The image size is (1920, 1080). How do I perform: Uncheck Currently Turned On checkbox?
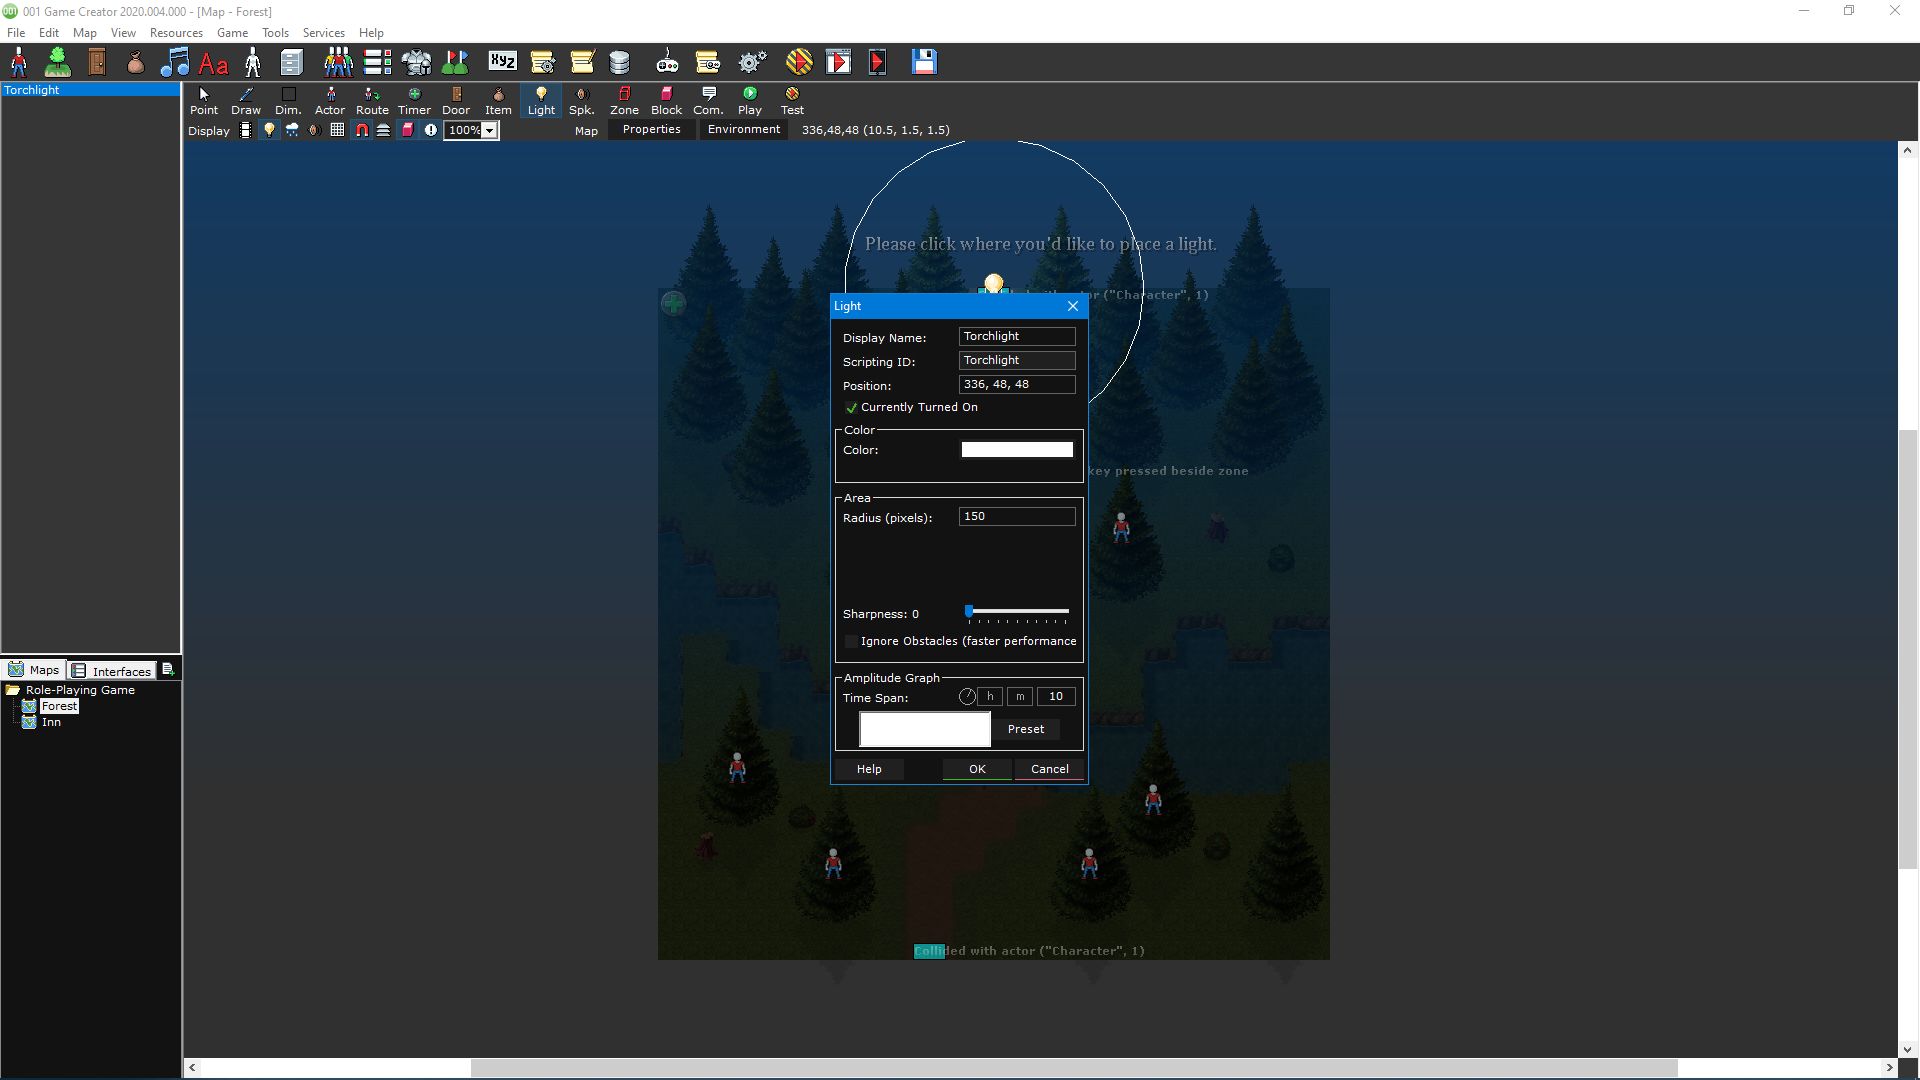pos(852,408)
